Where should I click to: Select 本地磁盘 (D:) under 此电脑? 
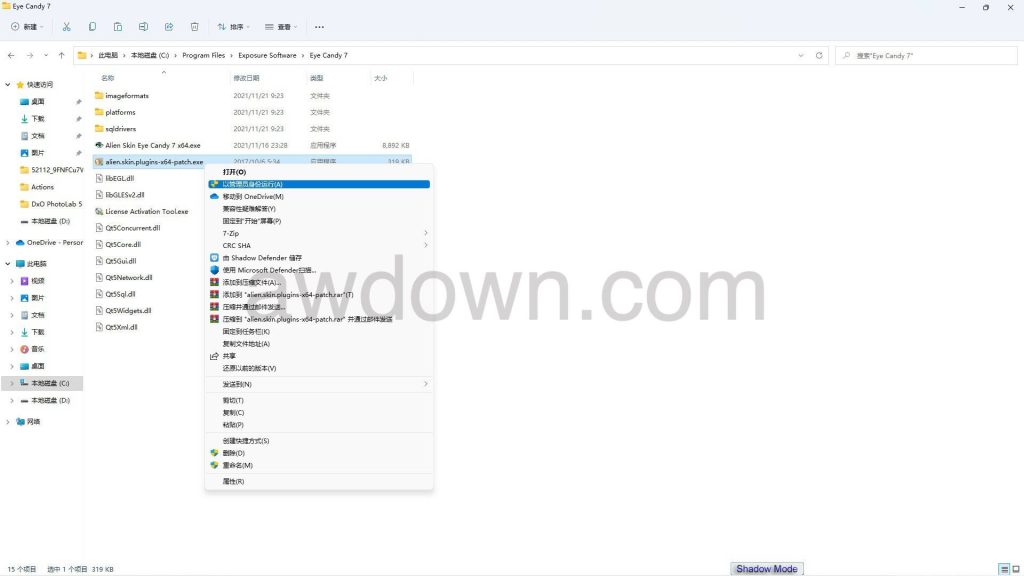pos(50,400)
